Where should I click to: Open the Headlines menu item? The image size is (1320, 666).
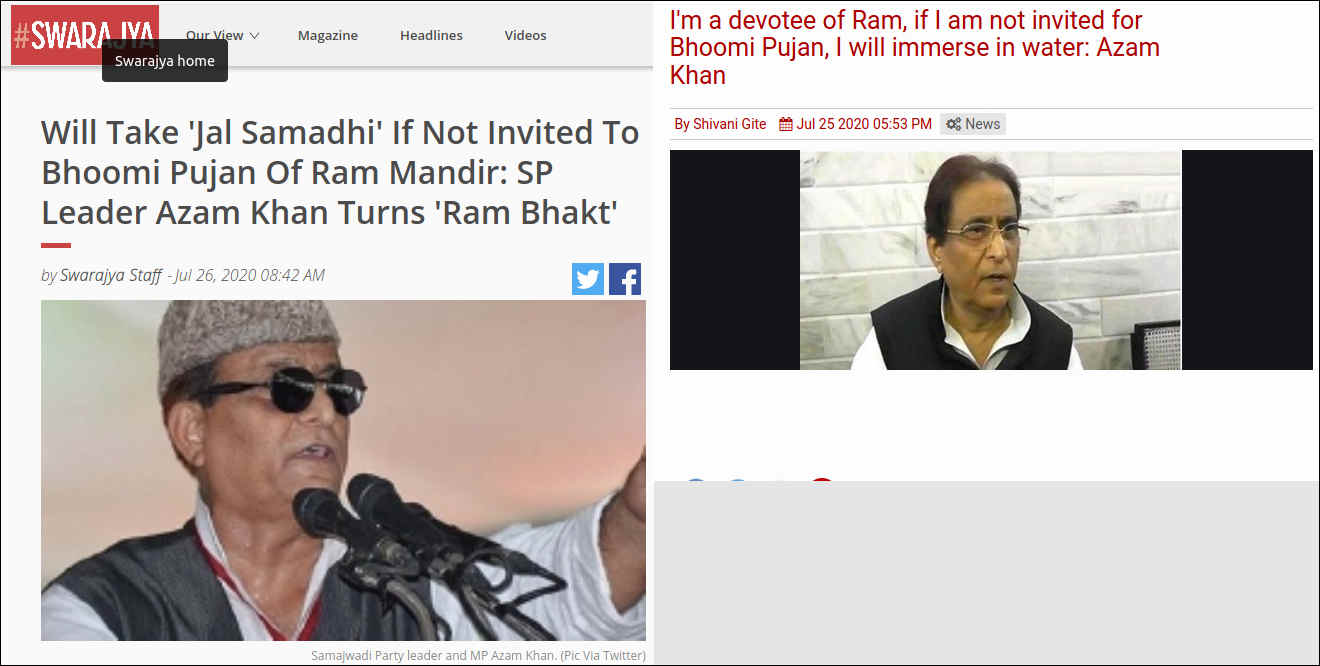(431, 35)
